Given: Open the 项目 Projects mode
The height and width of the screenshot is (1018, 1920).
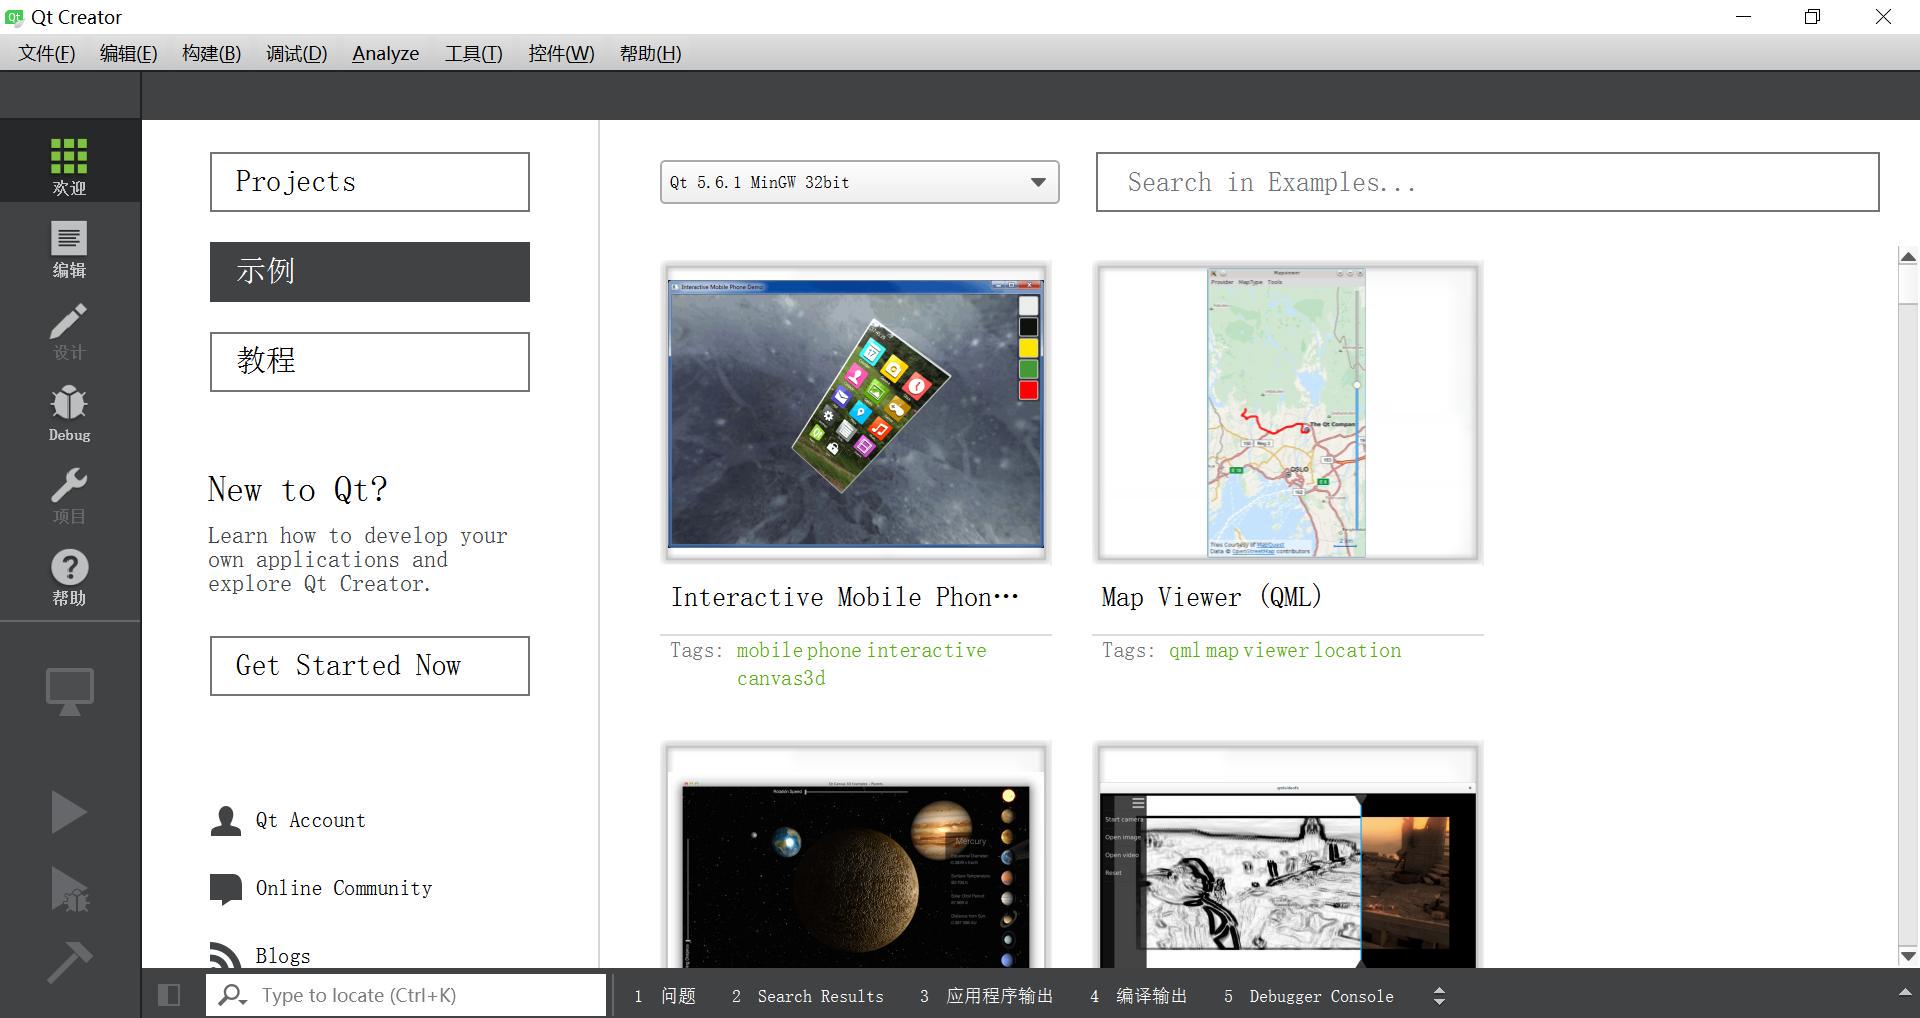Looking at the screenshot, I should pos(69,495).
